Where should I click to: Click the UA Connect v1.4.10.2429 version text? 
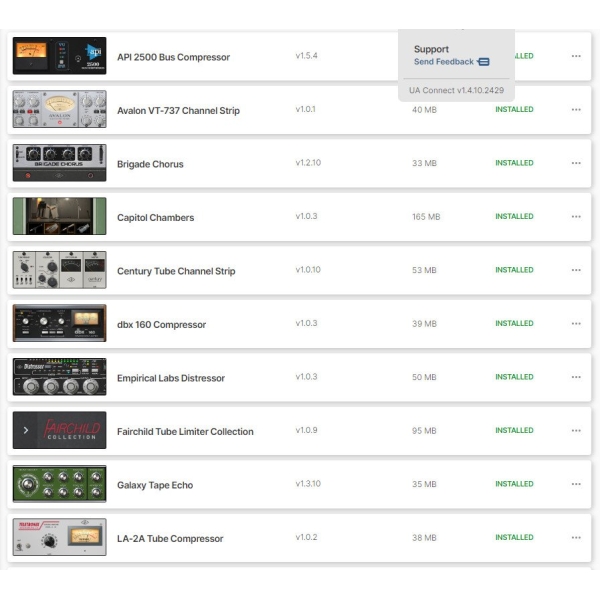pos(456,90)
